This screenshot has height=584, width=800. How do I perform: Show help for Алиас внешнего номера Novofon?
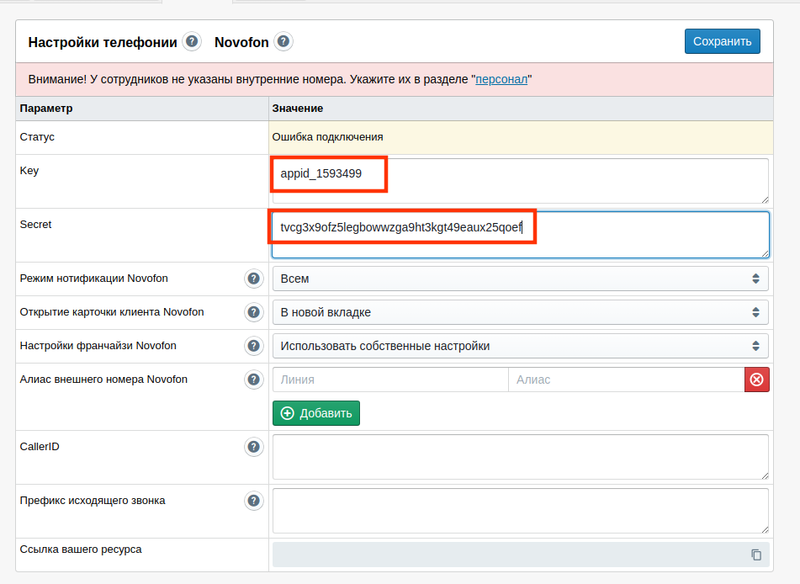(x=254, y=379)
